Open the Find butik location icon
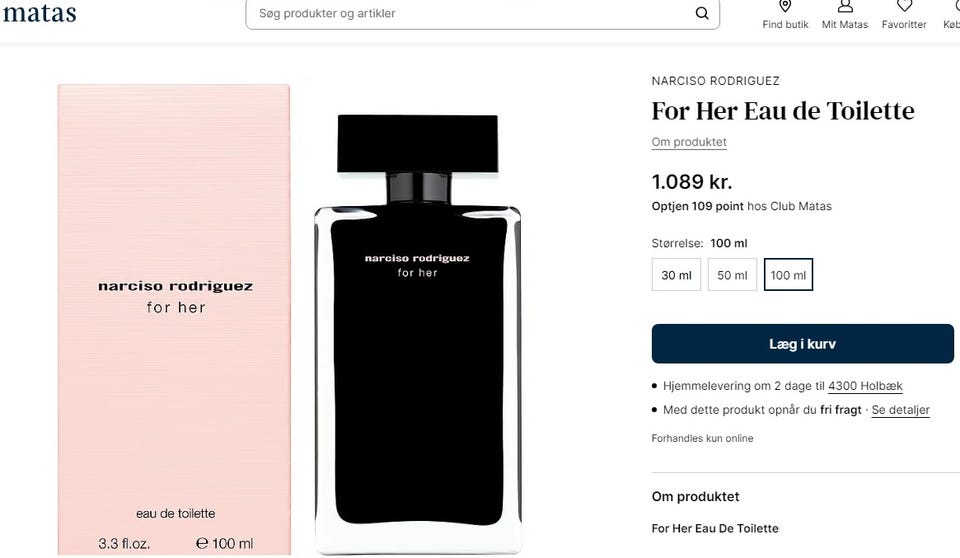 [785, 6]
